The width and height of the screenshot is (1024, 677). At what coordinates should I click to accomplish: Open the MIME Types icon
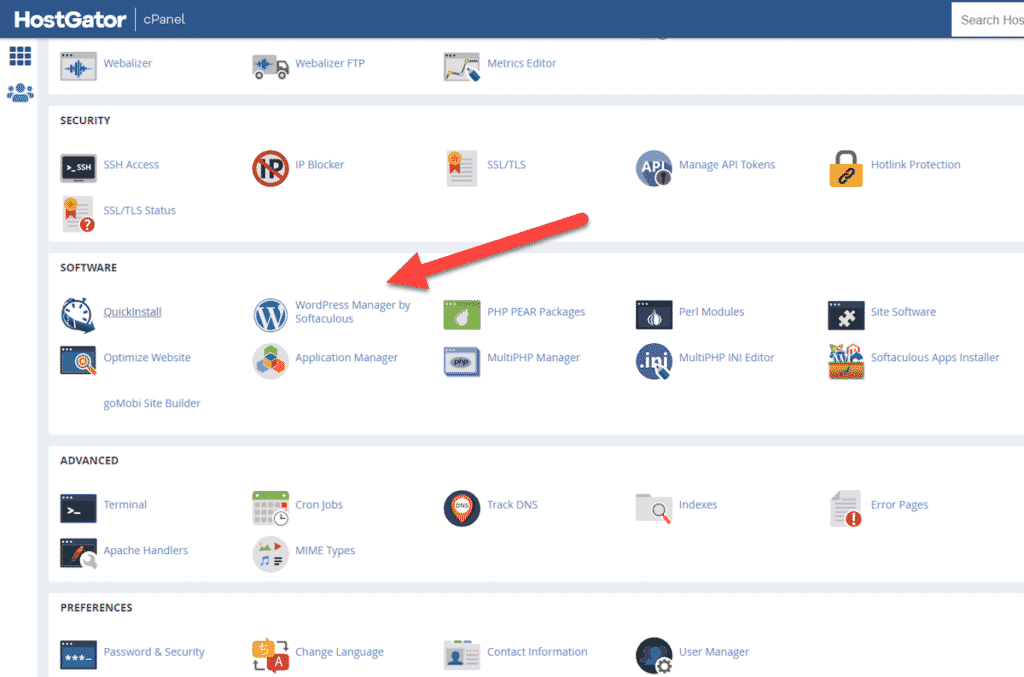coord(270,554)
